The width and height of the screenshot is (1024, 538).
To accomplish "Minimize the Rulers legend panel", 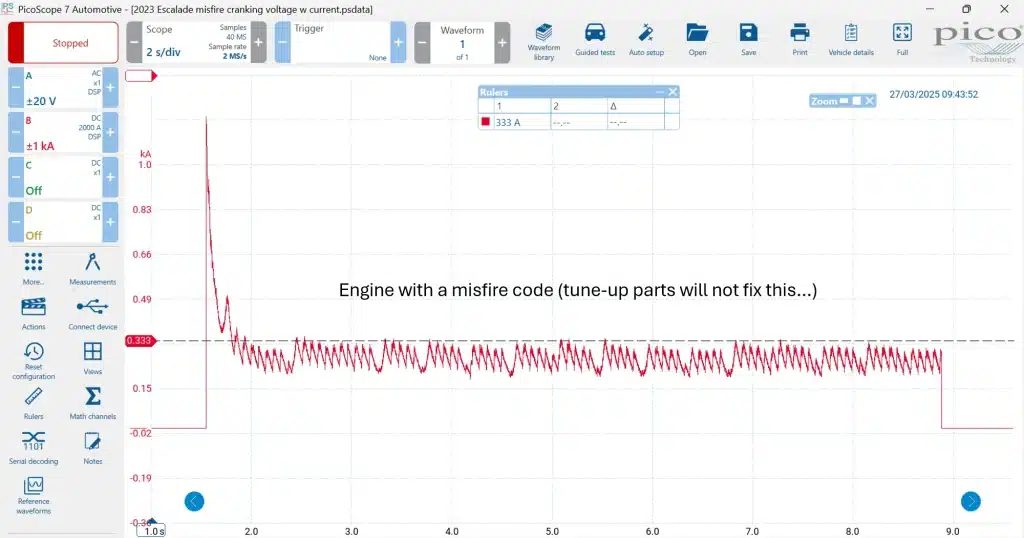I will point(660,92).
